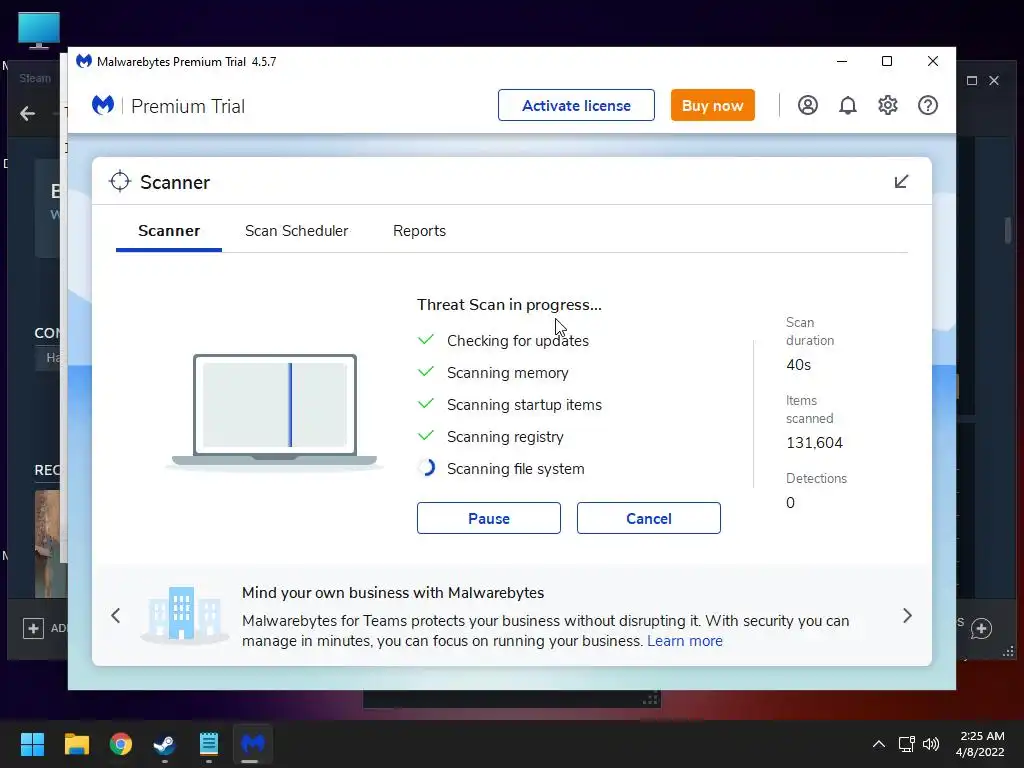Open Malwarebytes settings gear
This screenshot has height=768, width=1024.
tap(888, 105)
